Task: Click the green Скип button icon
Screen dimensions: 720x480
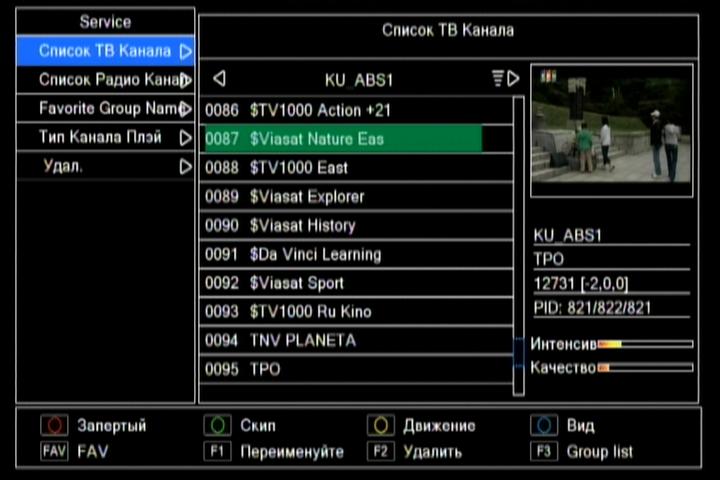Action: [x=218, y=425]
